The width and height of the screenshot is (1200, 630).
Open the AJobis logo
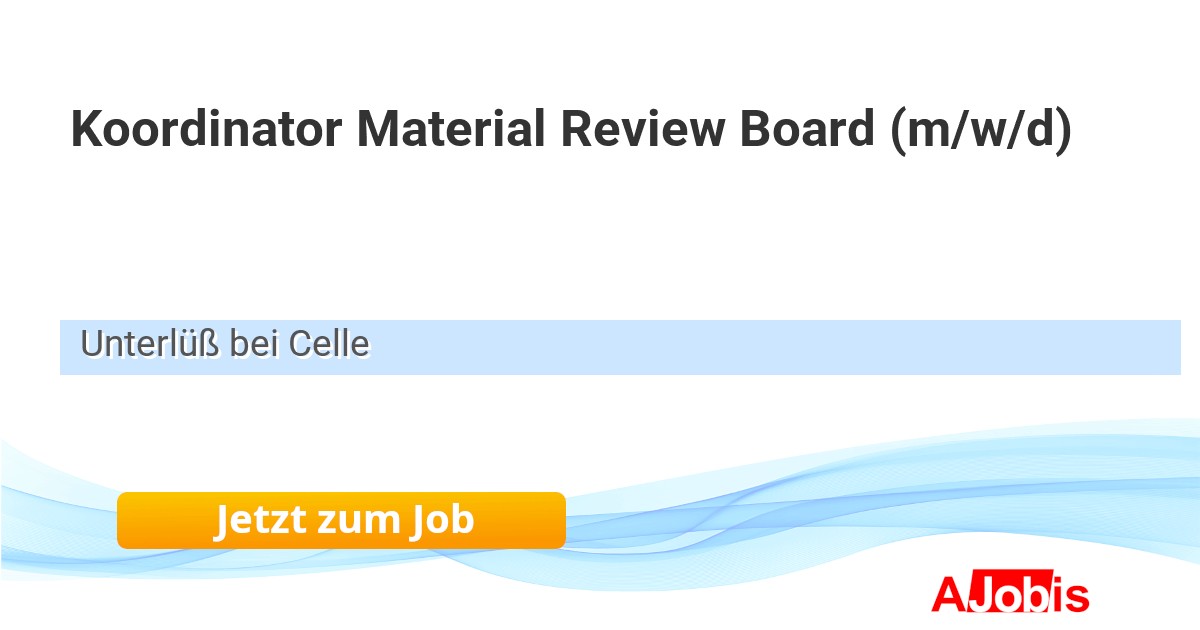(1010, 594)
